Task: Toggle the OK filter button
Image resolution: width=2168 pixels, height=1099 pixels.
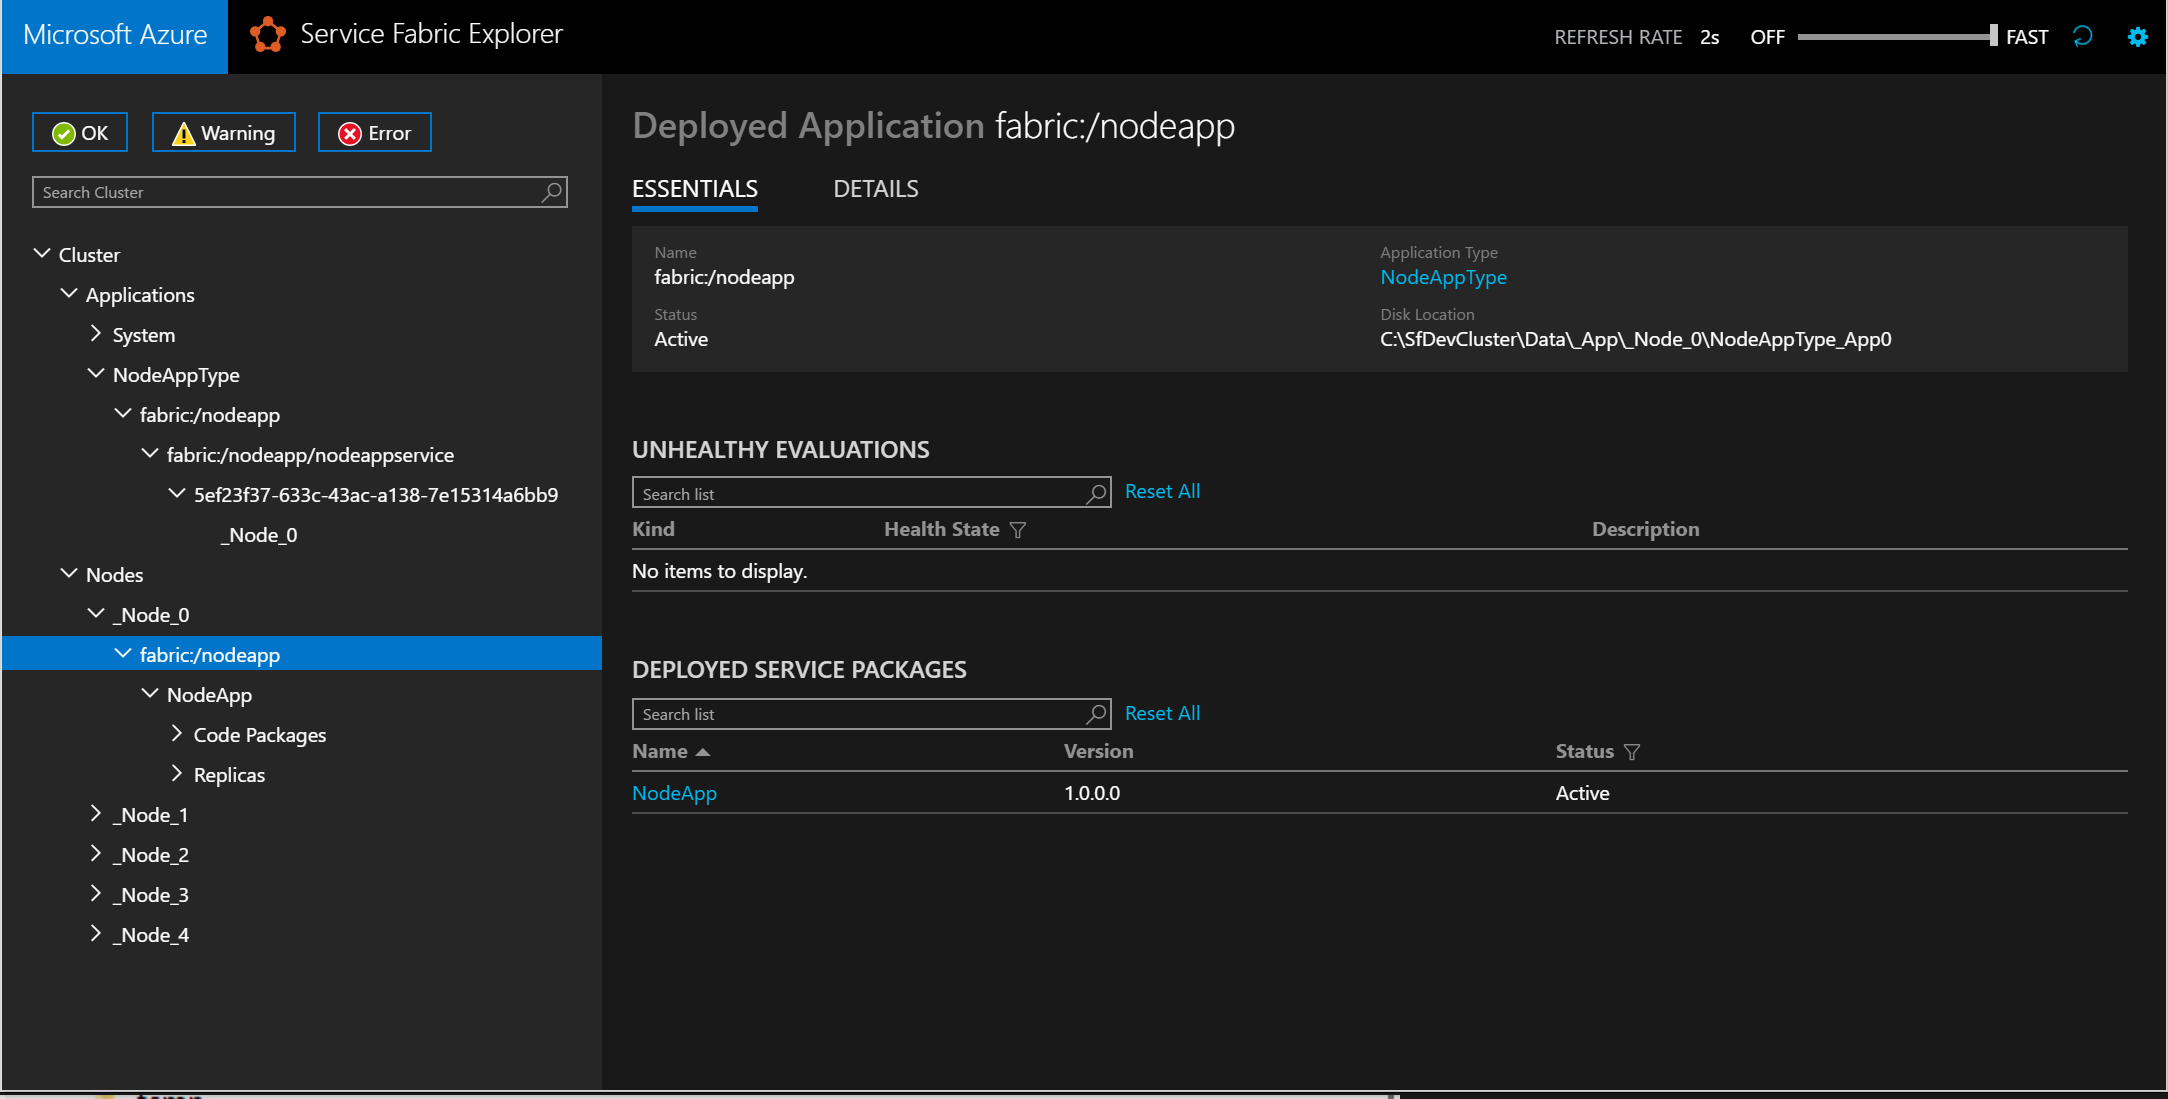Action: (x=80, y=133)
